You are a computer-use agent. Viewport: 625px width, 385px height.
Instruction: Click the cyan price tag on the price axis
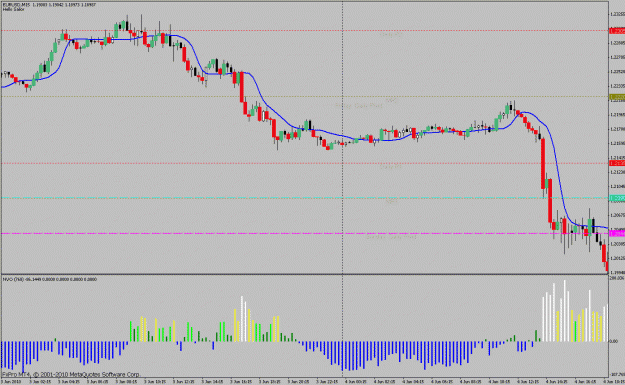pos(617,198)
